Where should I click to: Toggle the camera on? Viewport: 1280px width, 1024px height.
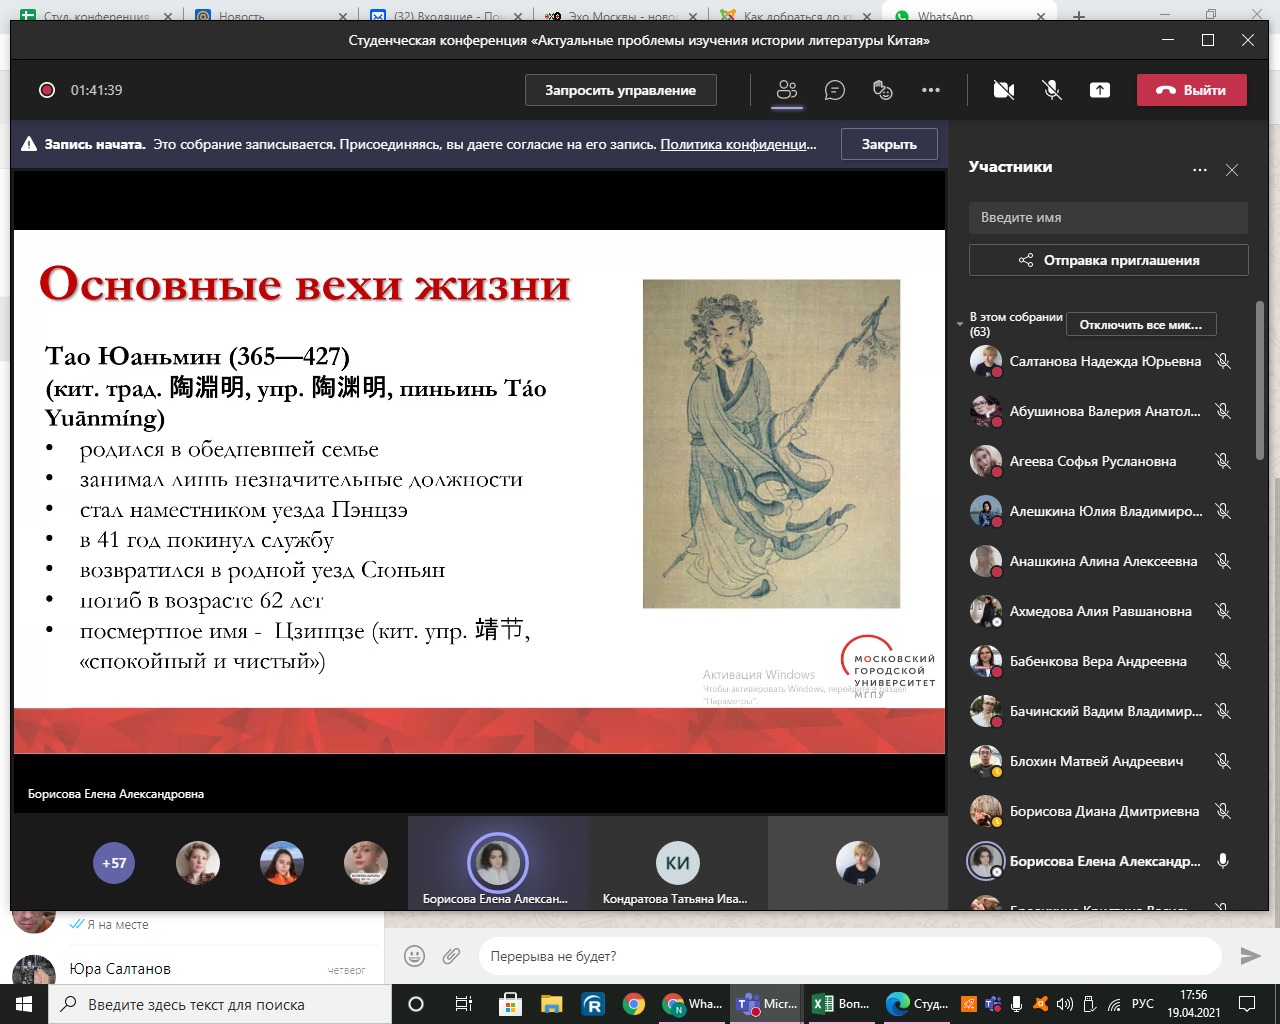pyautogui.click(x=1004, y=90)
